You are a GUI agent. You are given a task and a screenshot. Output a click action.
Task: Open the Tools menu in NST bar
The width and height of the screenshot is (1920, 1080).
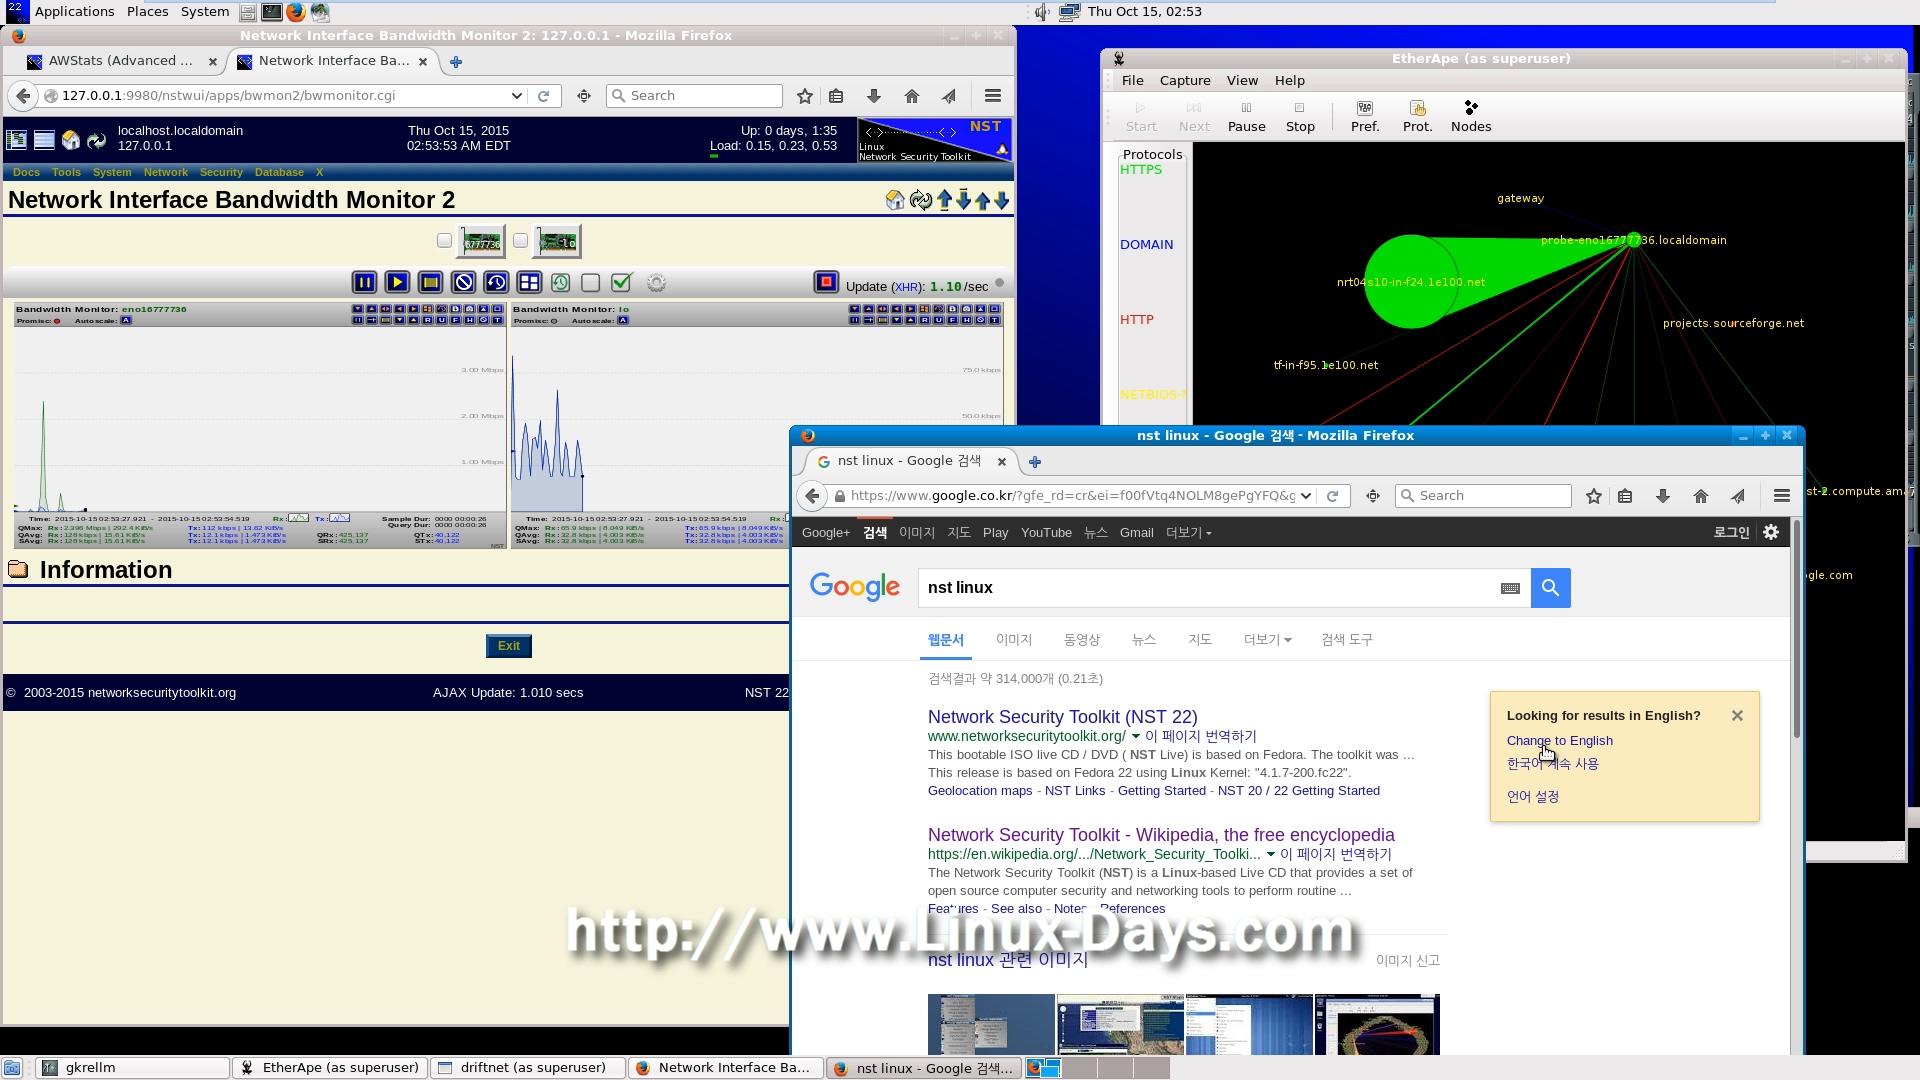coord(66,172)
